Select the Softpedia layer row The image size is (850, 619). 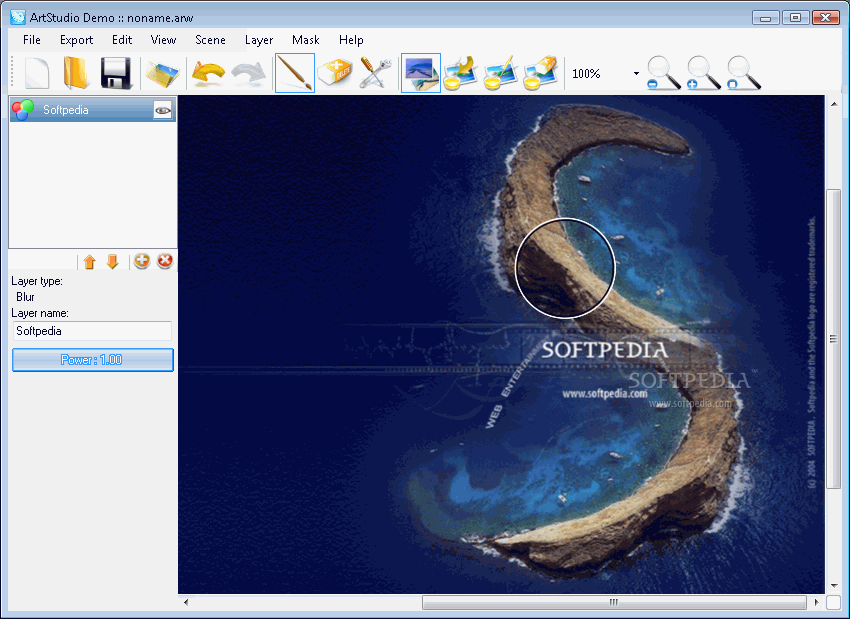93,110
